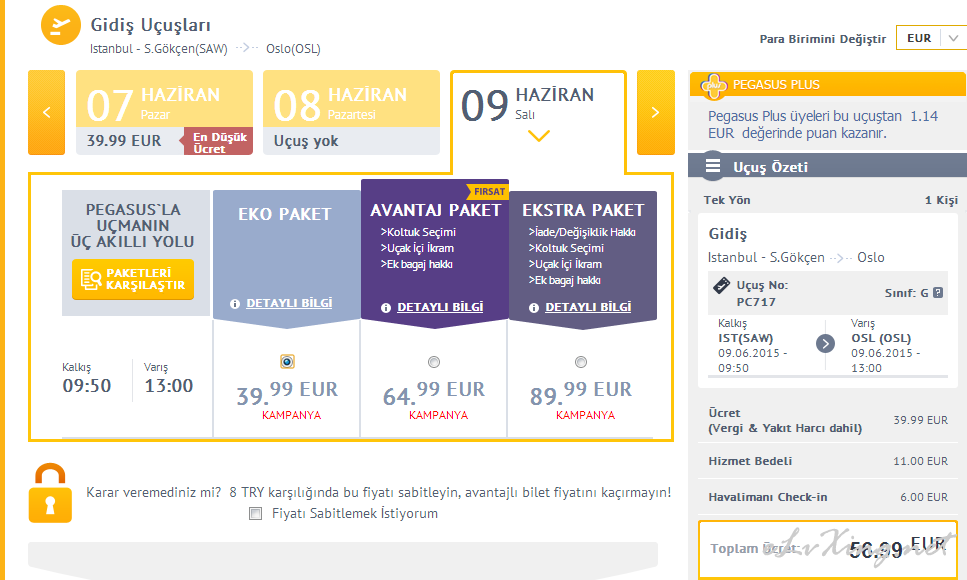Click the Avantaj Paket header
The height and width of the screenshot is (580, 967).
pyautogui.click(x=435, y=210)
